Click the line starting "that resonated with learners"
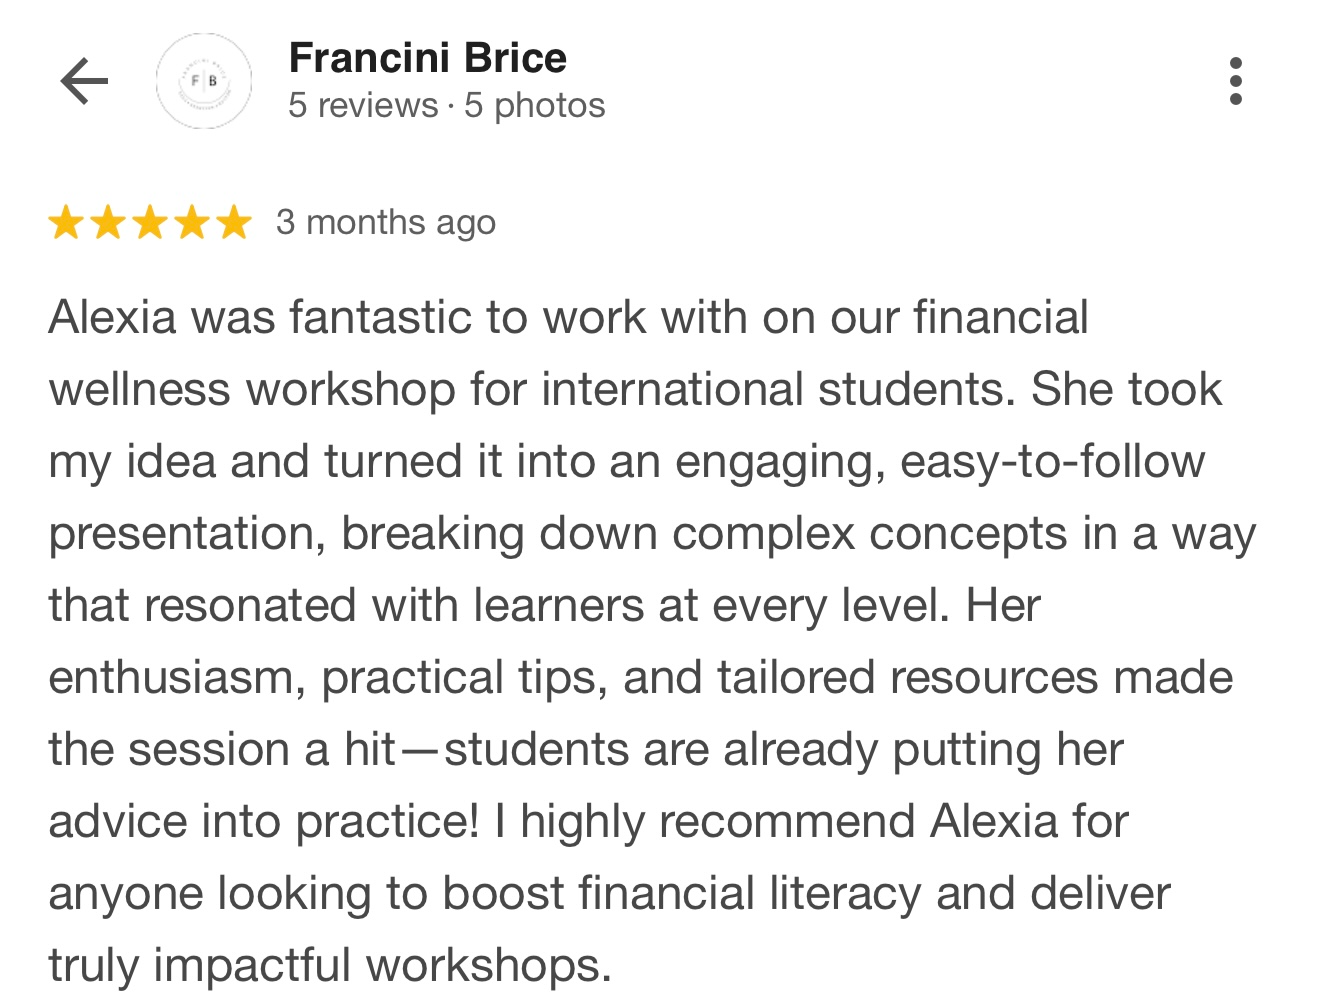The image size is (1320, 1008). 545,606
